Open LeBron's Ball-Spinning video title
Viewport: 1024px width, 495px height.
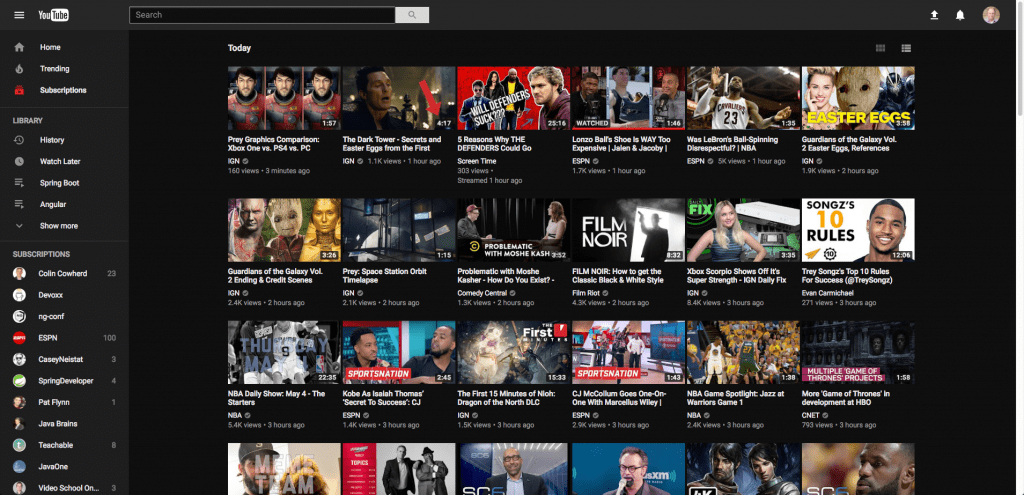click(x=733, y=144)
